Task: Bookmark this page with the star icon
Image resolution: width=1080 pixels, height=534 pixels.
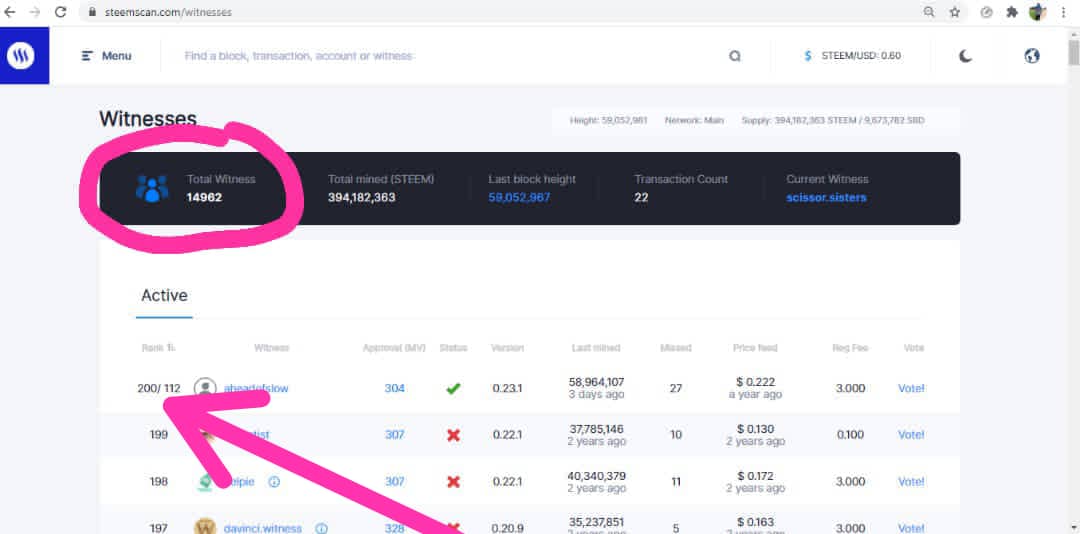Action: pyautogui.click(x=955, y=12)
